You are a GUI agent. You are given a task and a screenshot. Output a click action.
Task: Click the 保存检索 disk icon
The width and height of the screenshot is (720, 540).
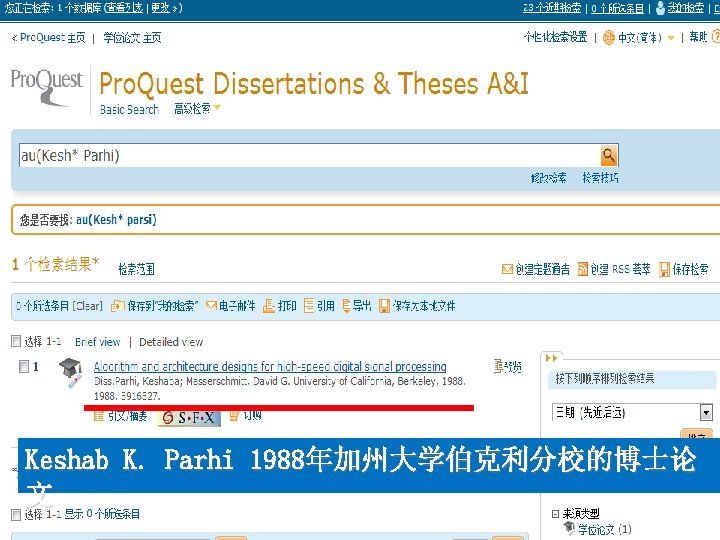coord(664,270)
